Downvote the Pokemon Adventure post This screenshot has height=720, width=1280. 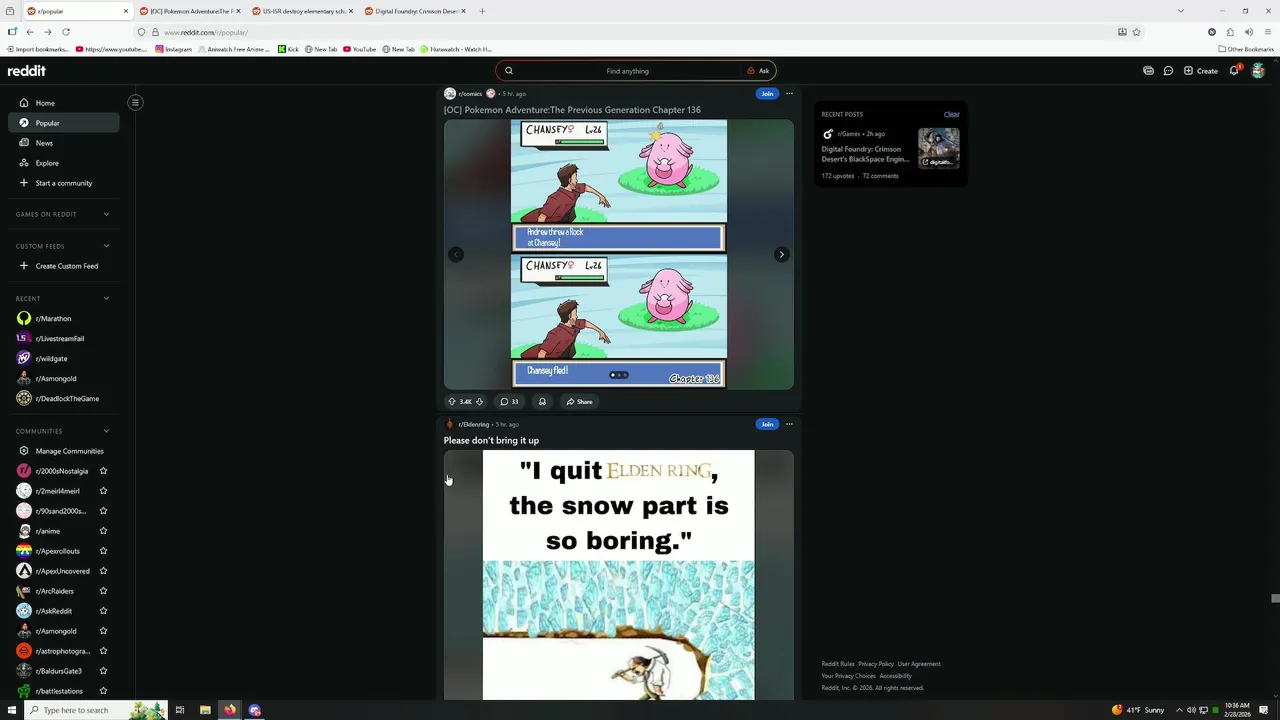479,401
